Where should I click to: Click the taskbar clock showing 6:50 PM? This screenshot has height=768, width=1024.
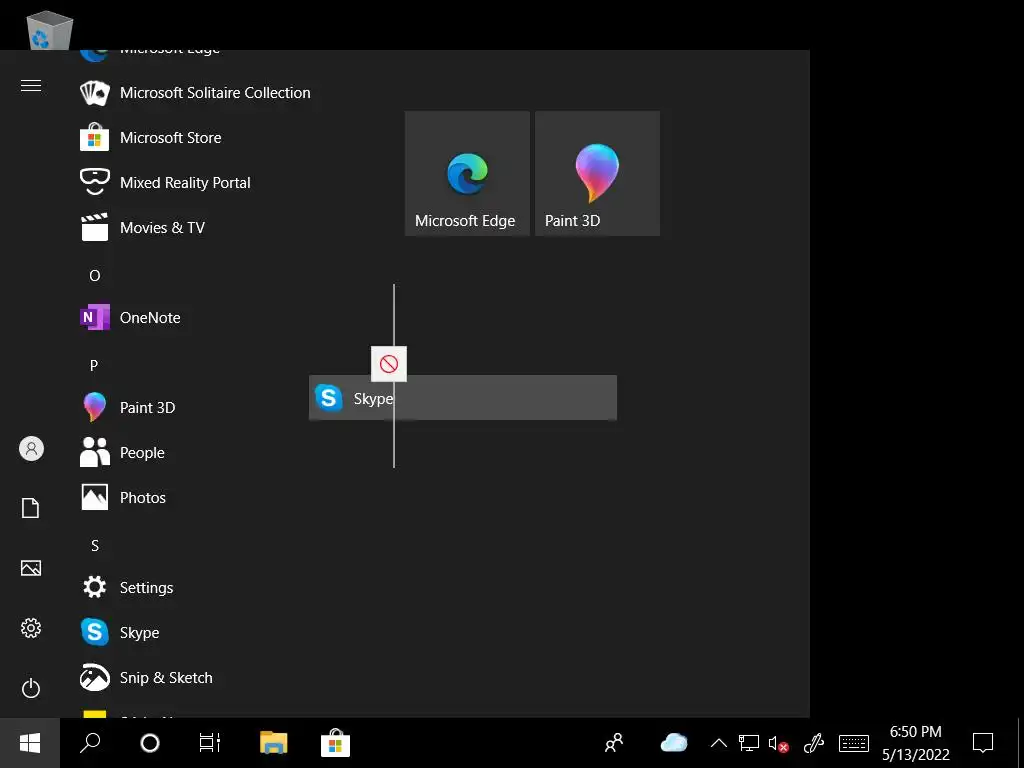click(916, 743)
